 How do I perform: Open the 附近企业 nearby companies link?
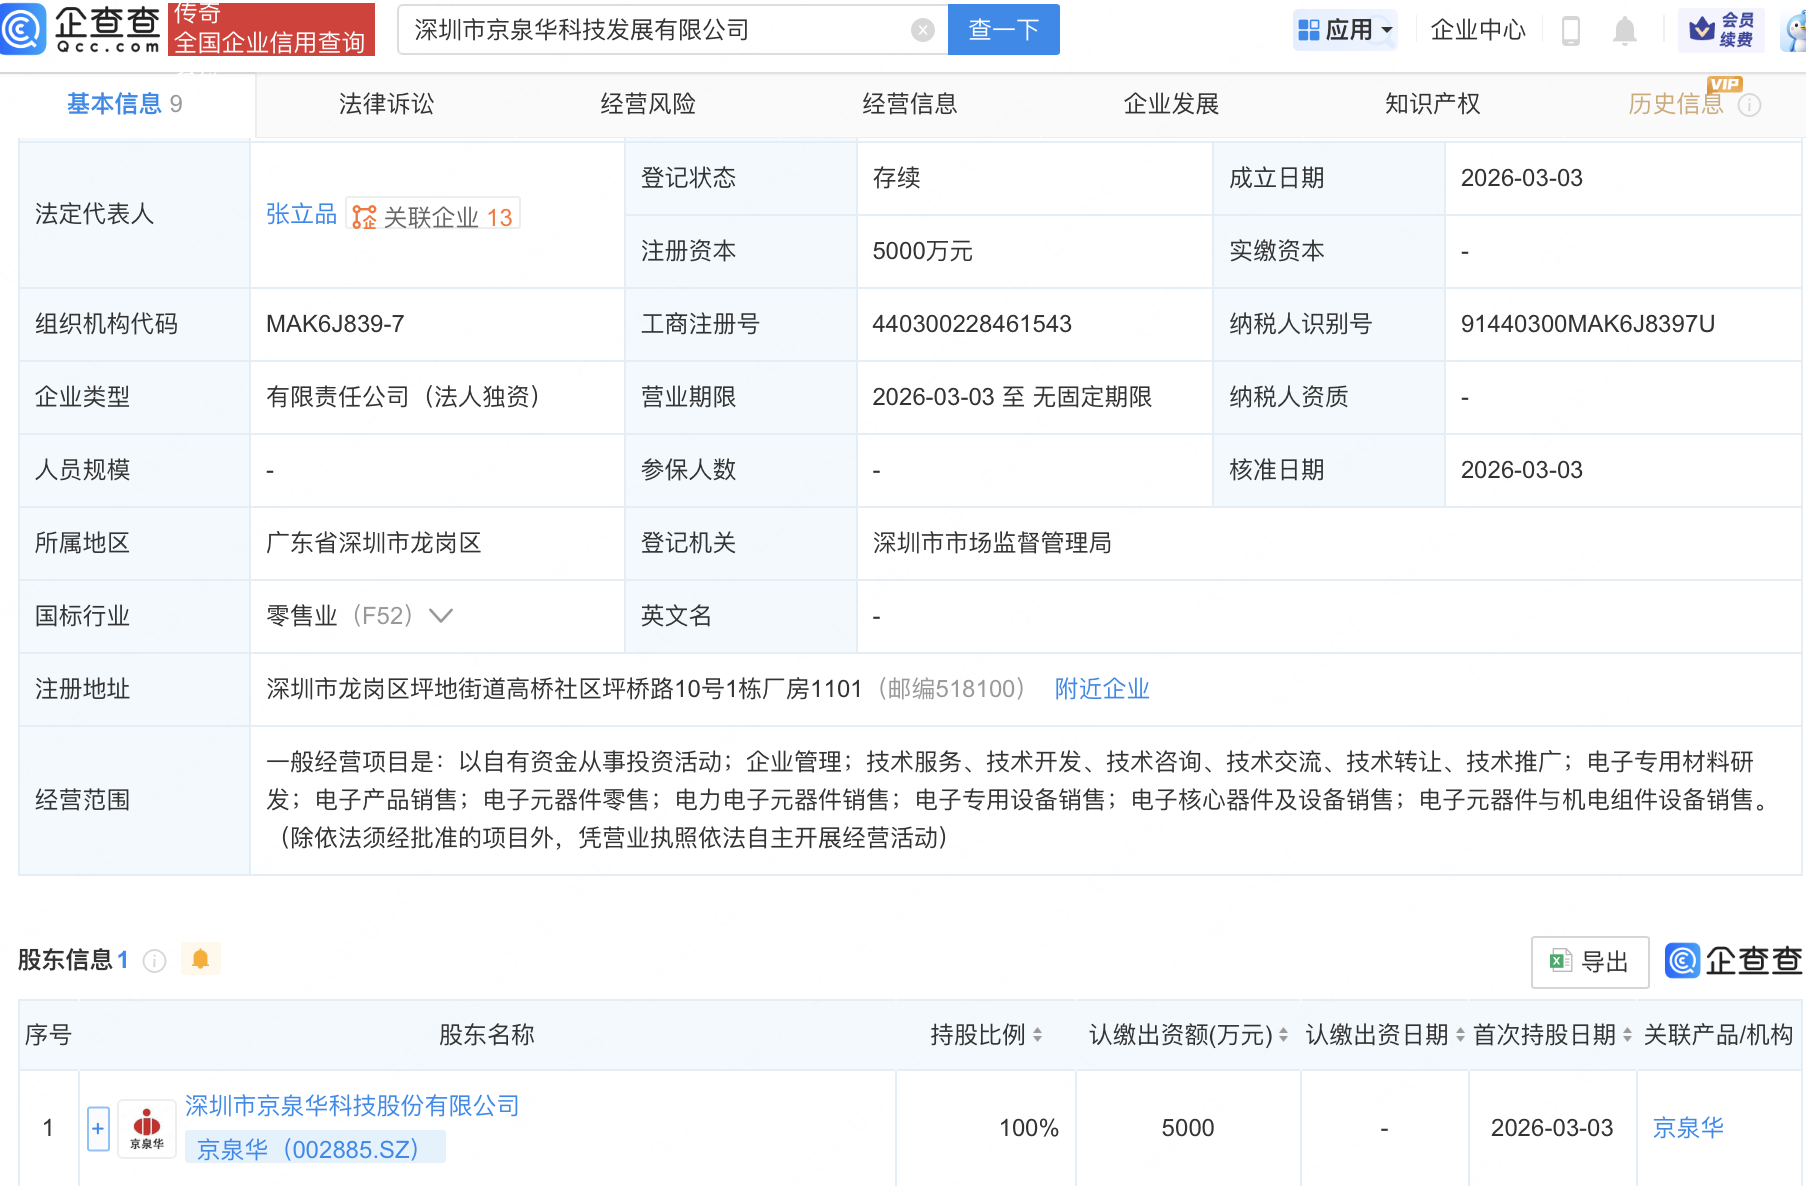tap(1100, 689)
